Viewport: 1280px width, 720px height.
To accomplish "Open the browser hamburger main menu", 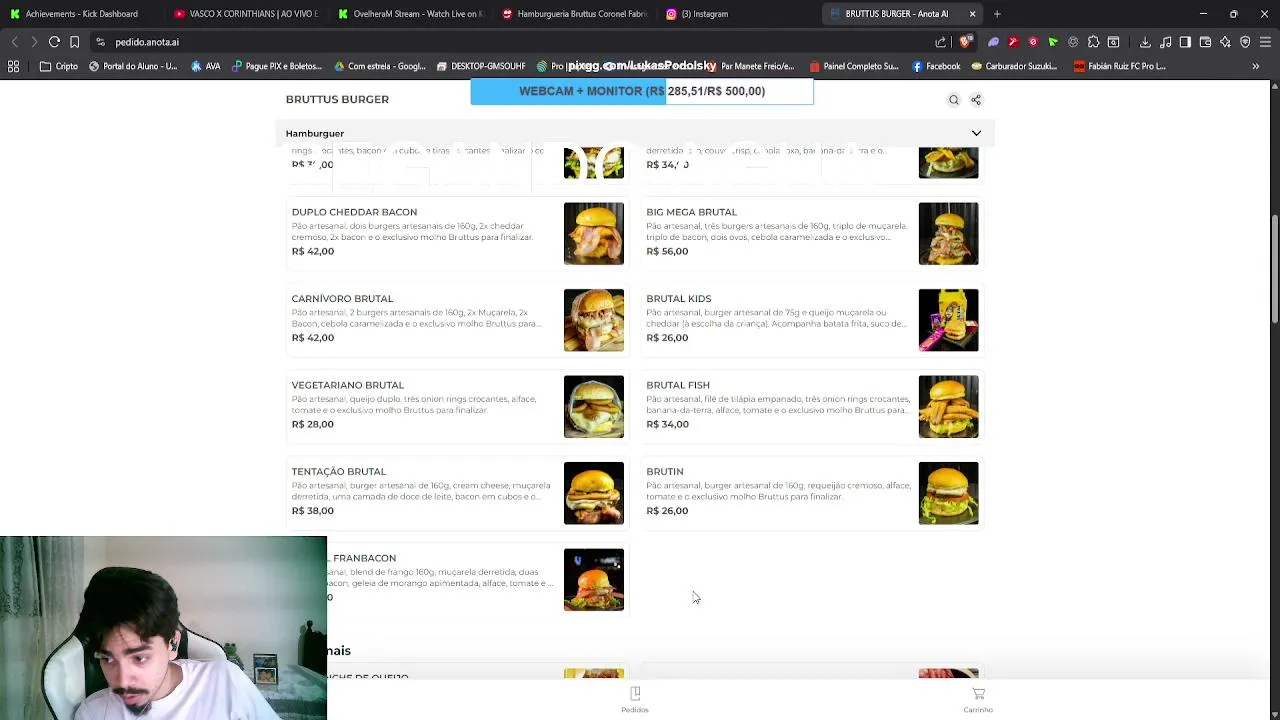I will (x=1265, y=42).
